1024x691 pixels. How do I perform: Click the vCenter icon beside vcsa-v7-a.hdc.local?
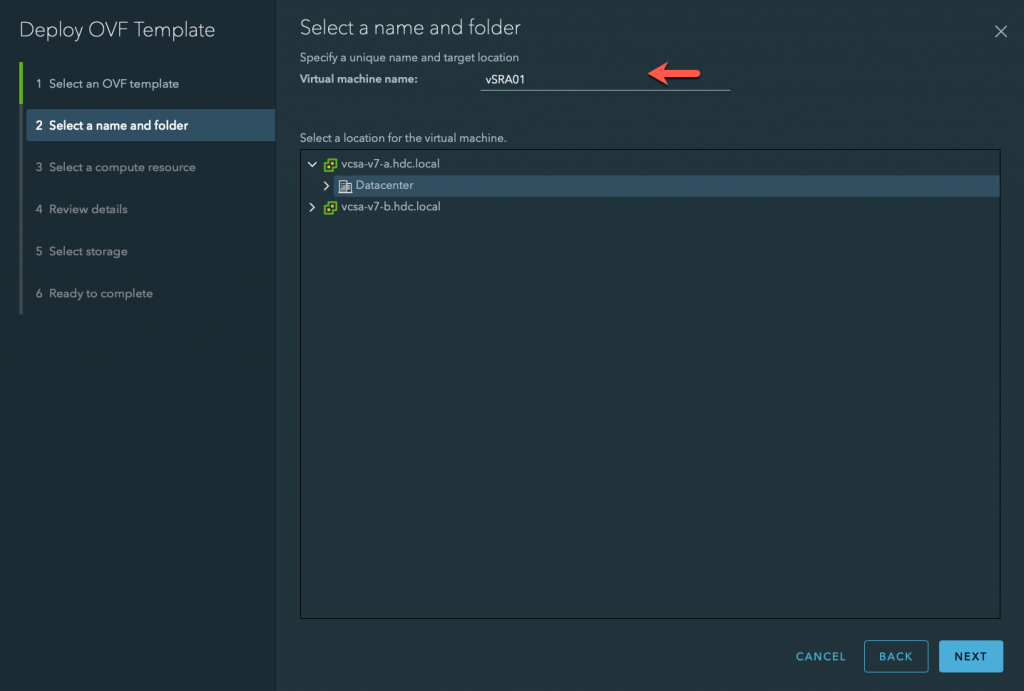pos(330,165)
